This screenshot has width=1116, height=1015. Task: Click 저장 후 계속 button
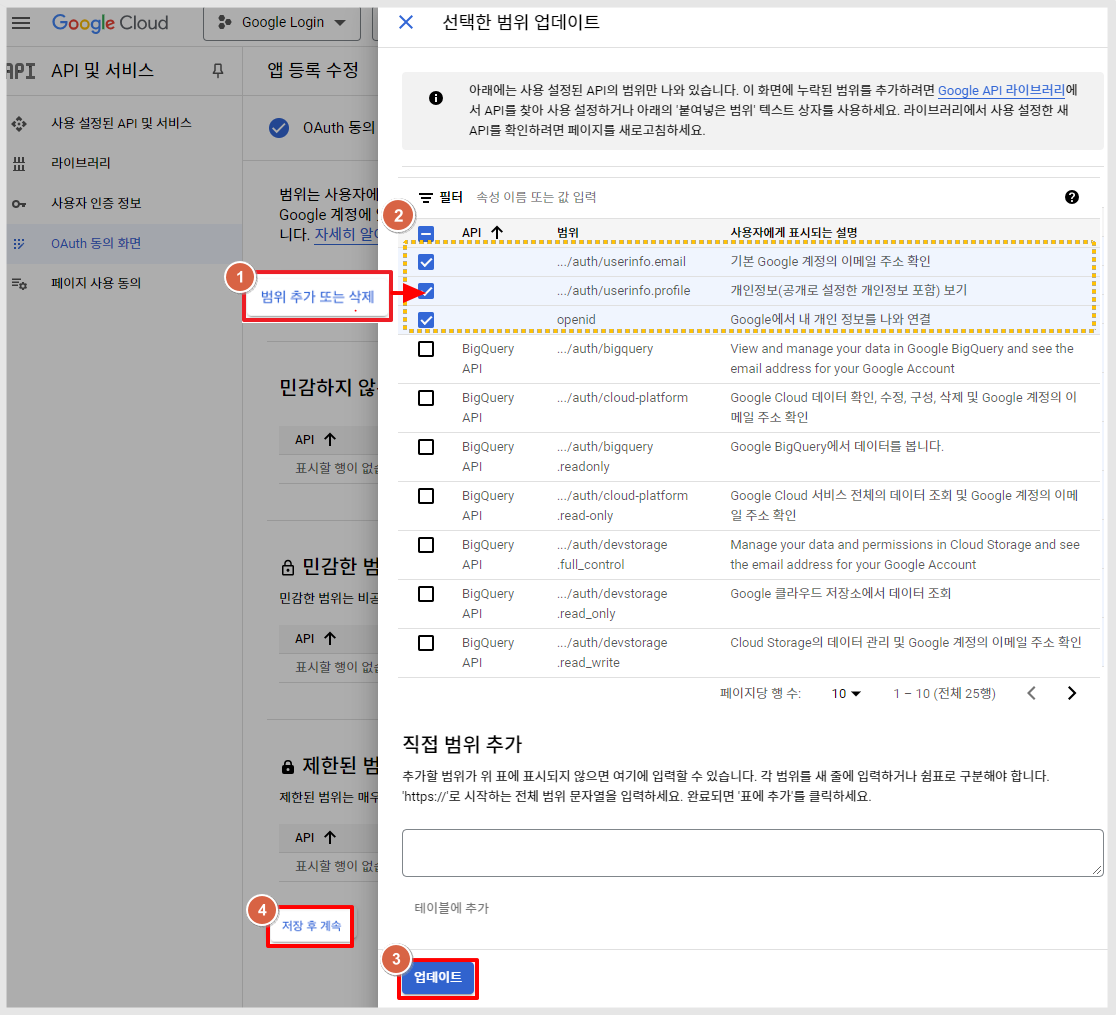point(311,925)
